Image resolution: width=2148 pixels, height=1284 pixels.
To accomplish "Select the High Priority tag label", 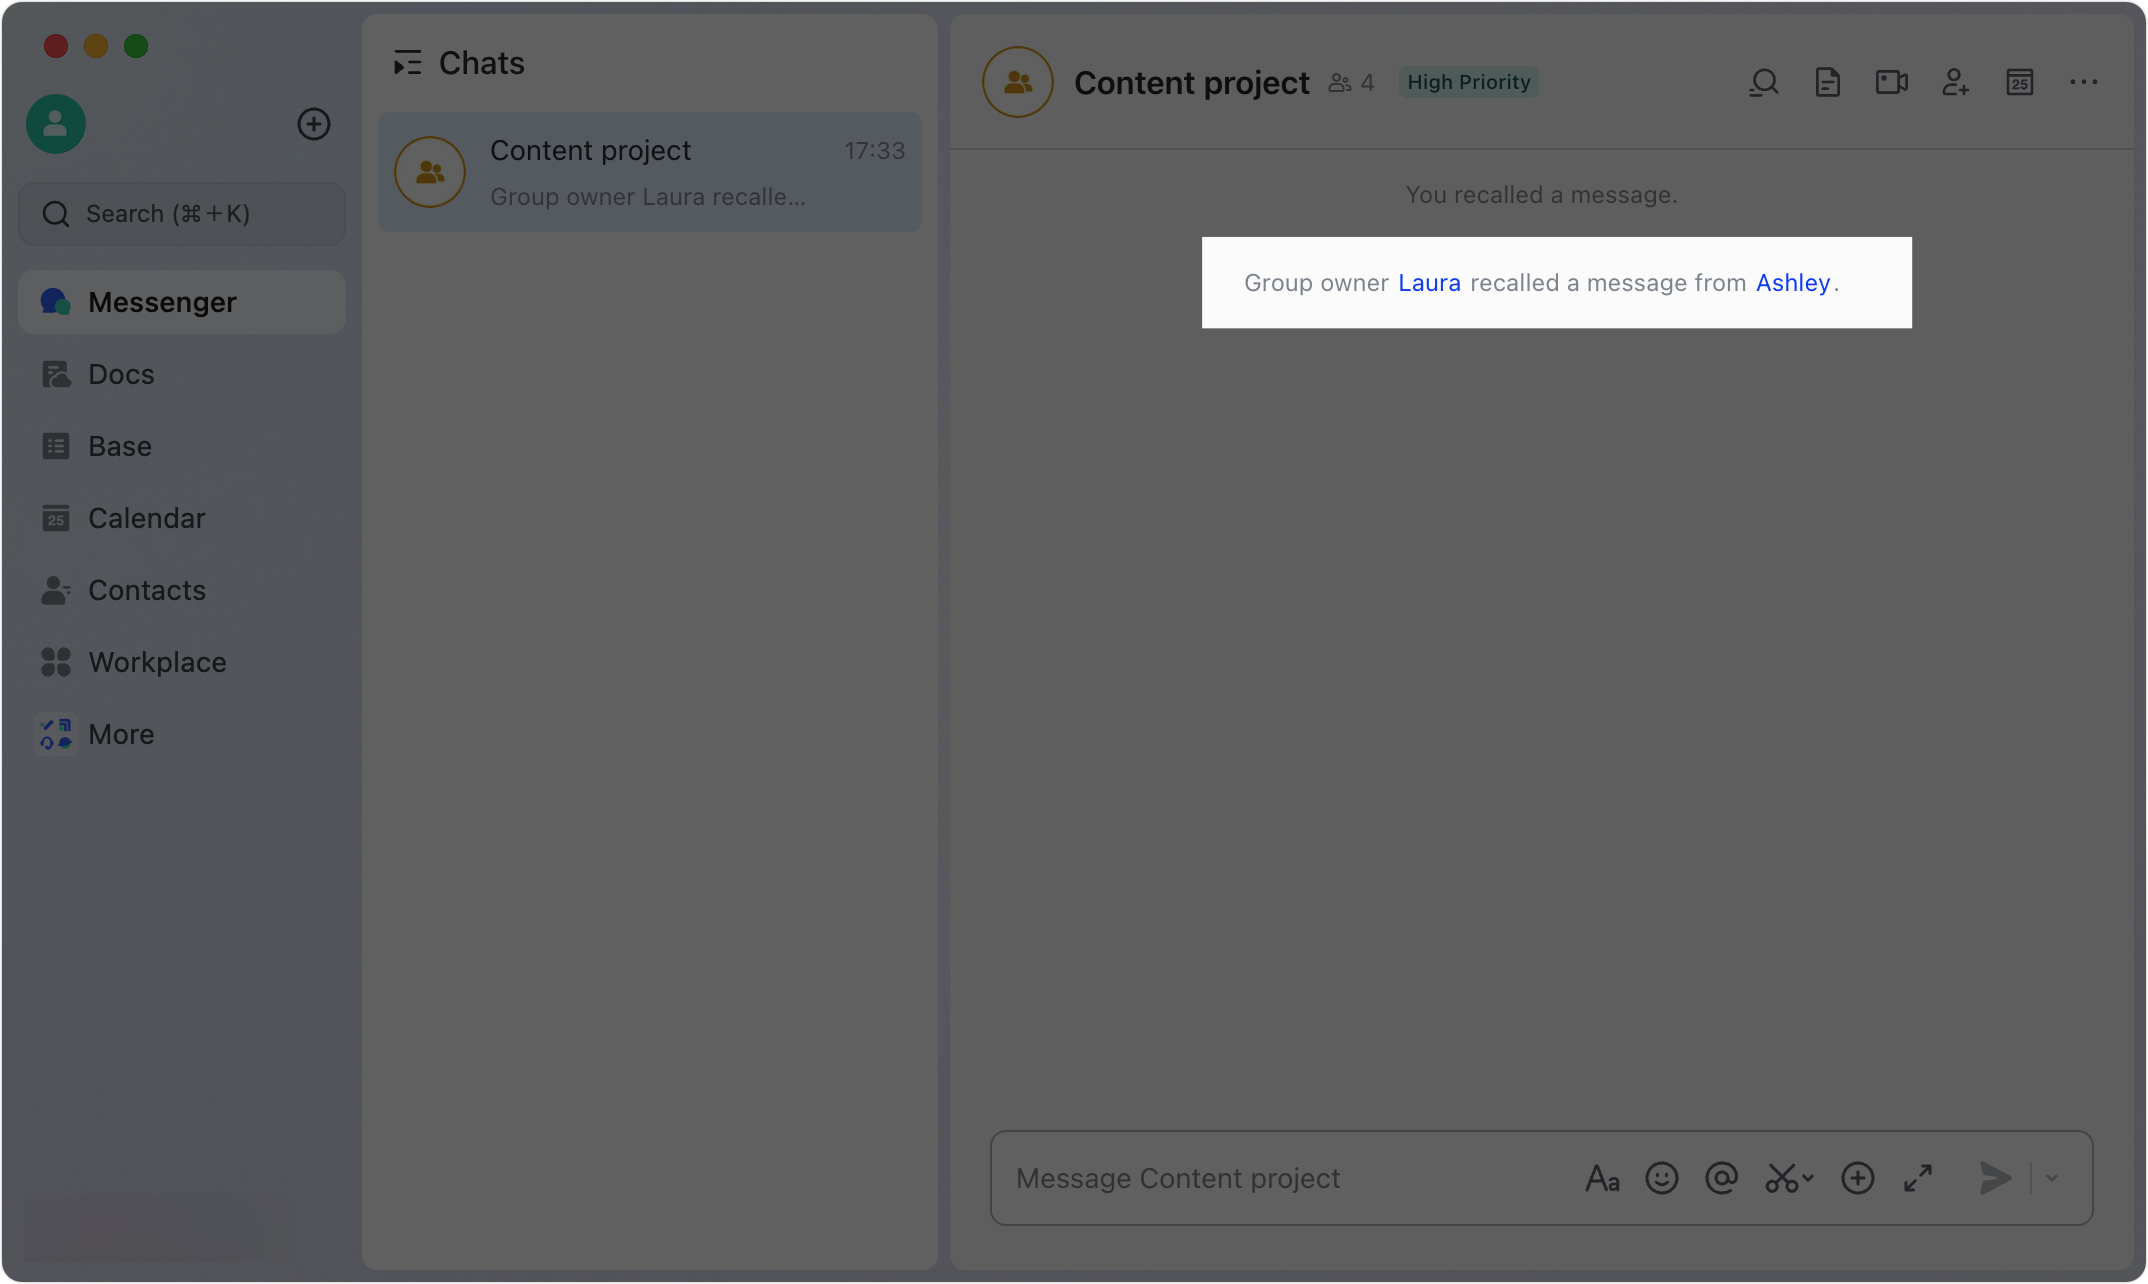I will tap(1469, 83).
